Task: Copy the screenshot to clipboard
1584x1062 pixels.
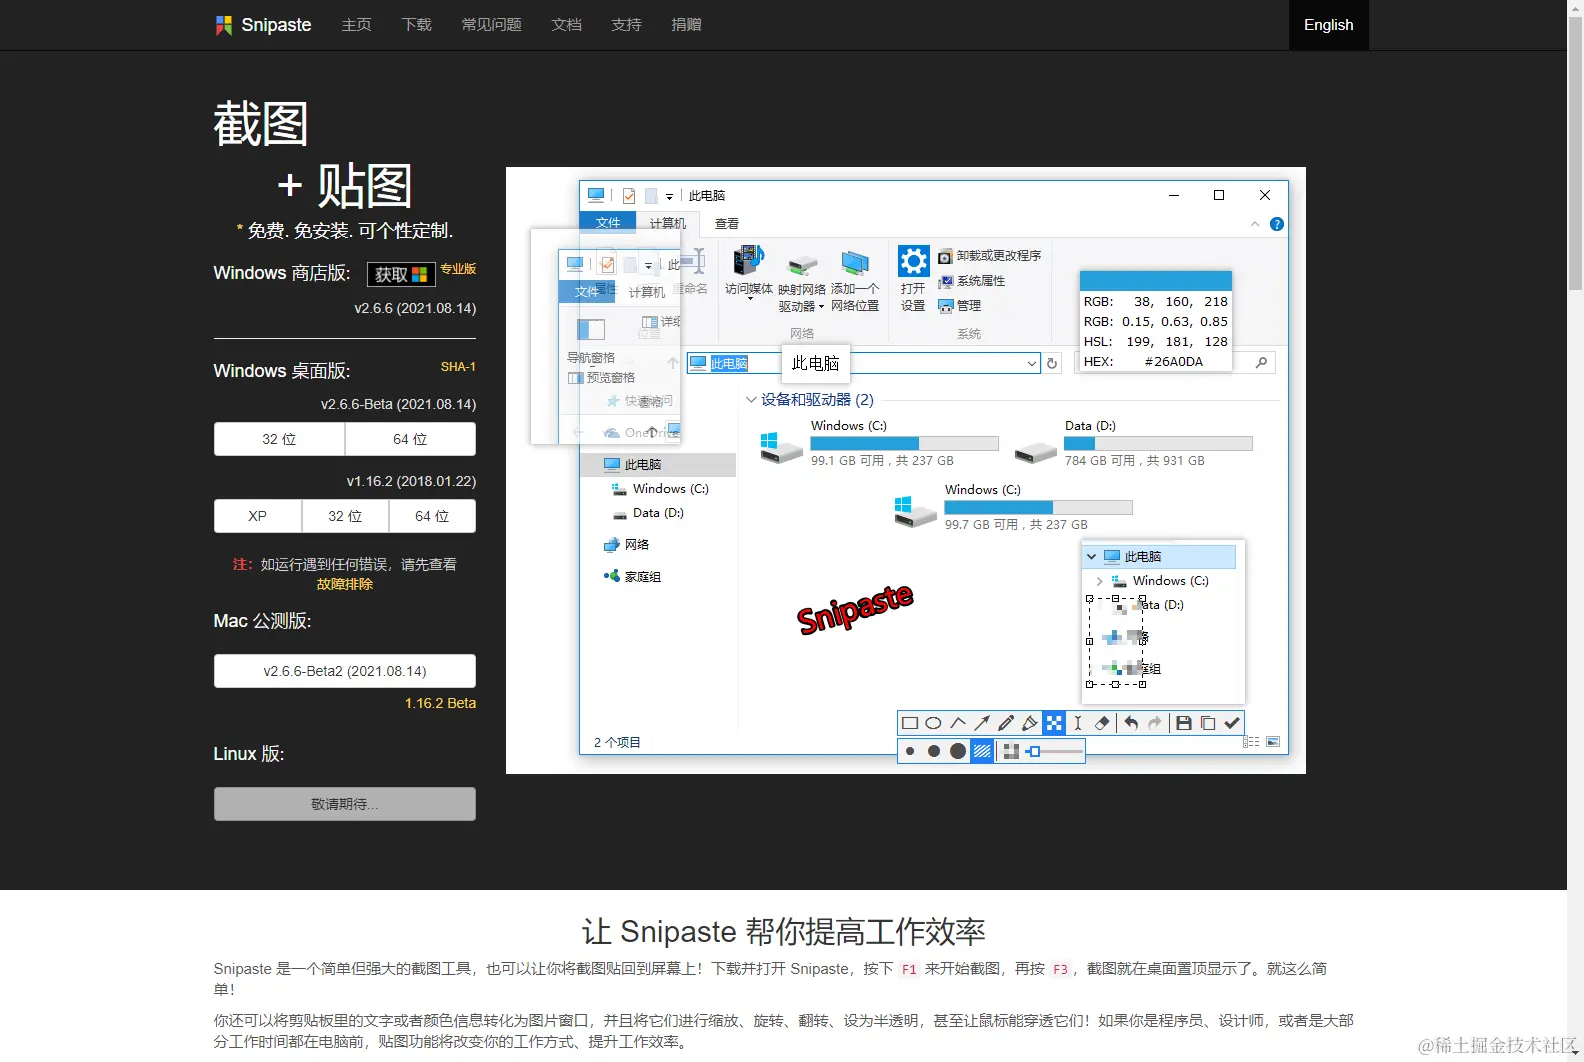Action: (1208, 723)
